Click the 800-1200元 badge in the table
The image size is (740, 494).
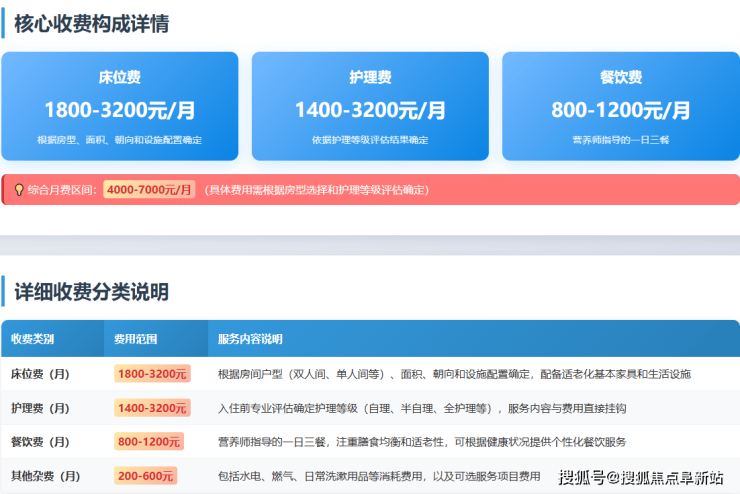[148, 442]
